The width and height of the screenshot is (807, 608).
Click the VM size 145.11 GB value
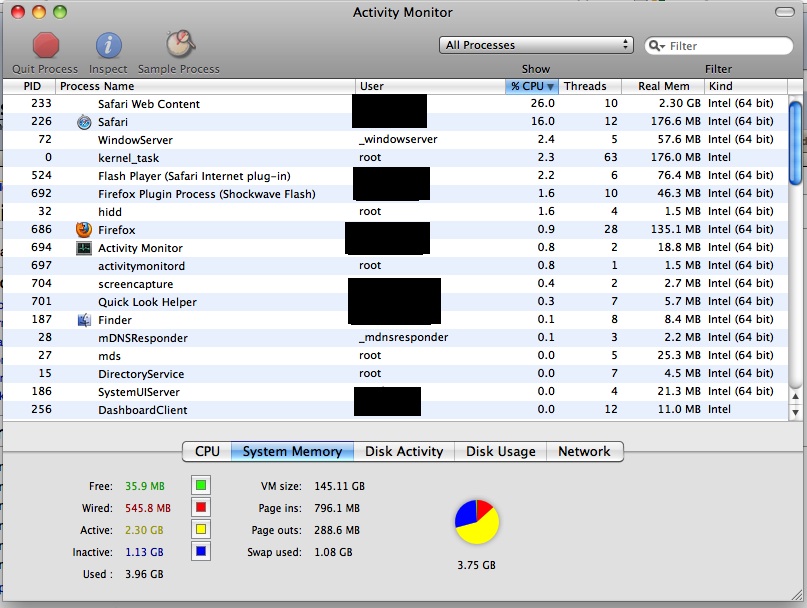click(x=339, y=486)
